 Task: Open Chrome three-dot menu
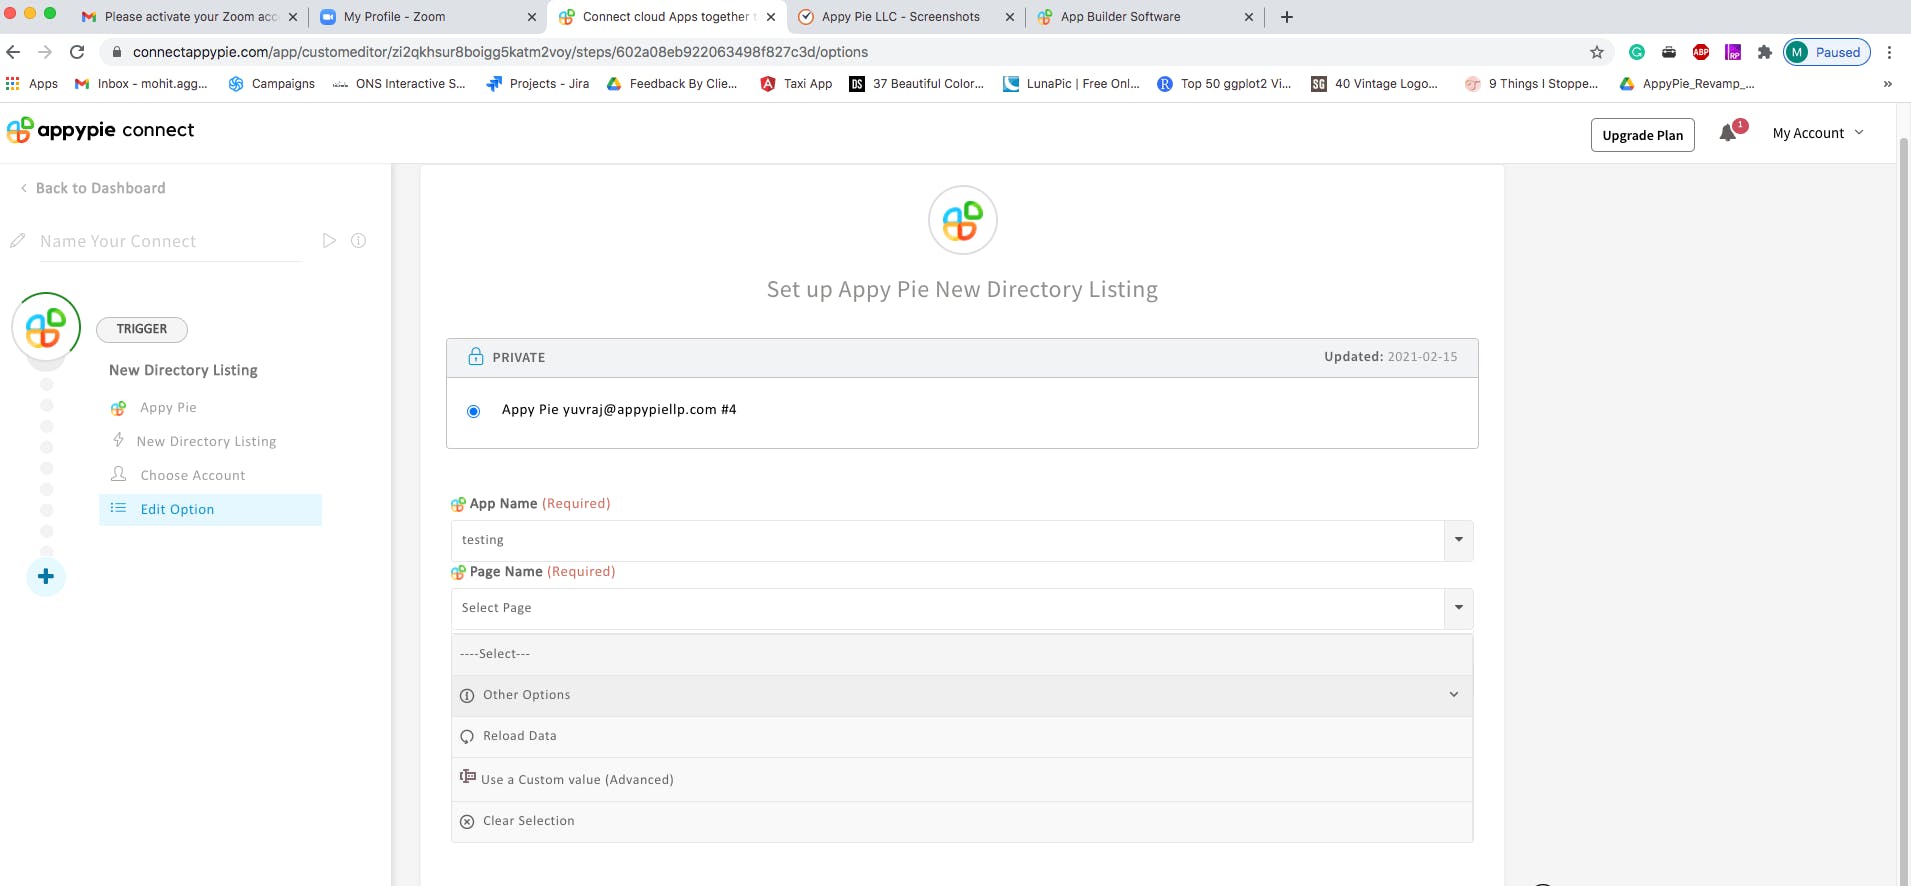point(1889,52)
